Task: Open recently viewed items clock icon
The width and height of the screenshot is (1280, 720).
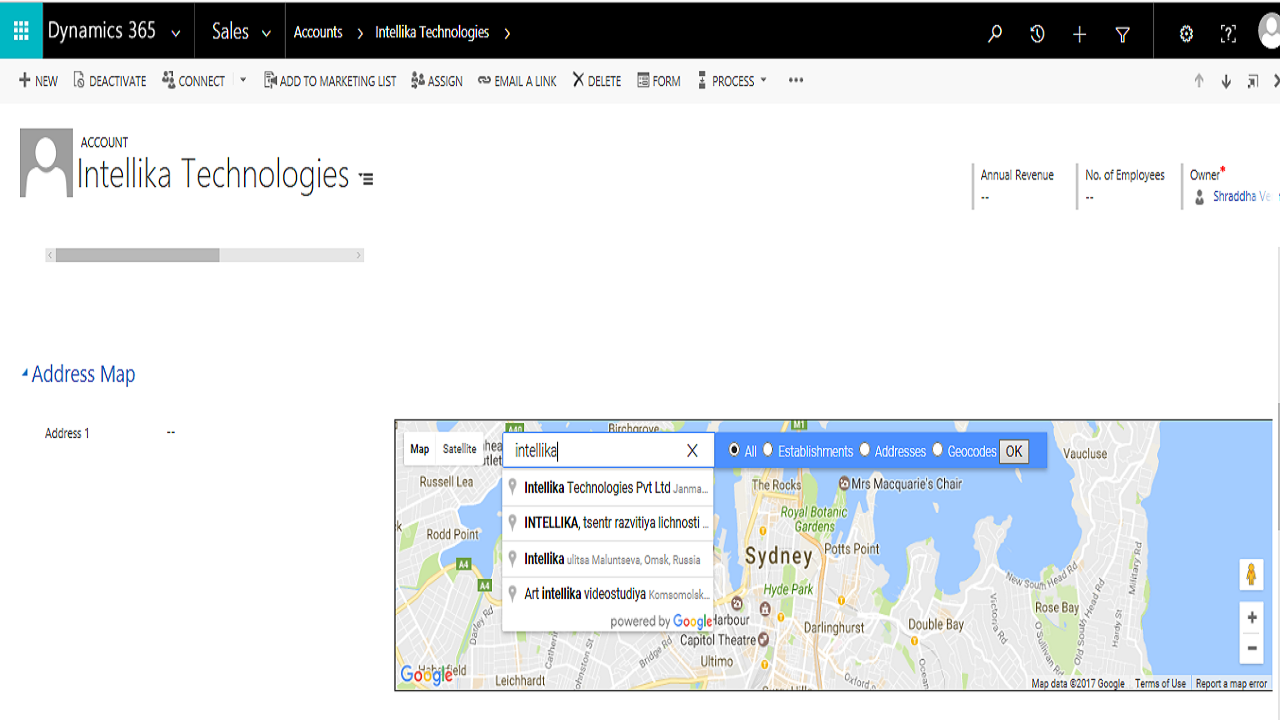Action: (1037, 34)
